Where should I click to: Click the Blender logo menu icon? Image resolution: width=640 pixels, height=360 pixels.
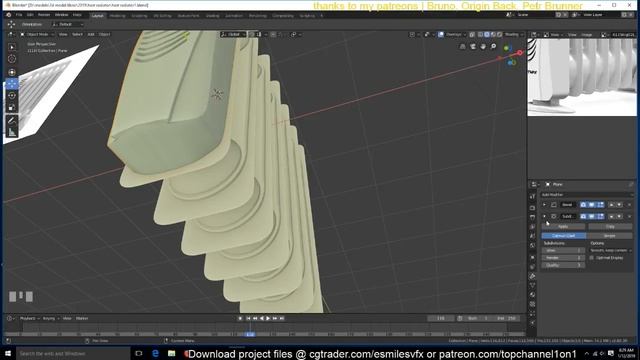click(8, 15)
